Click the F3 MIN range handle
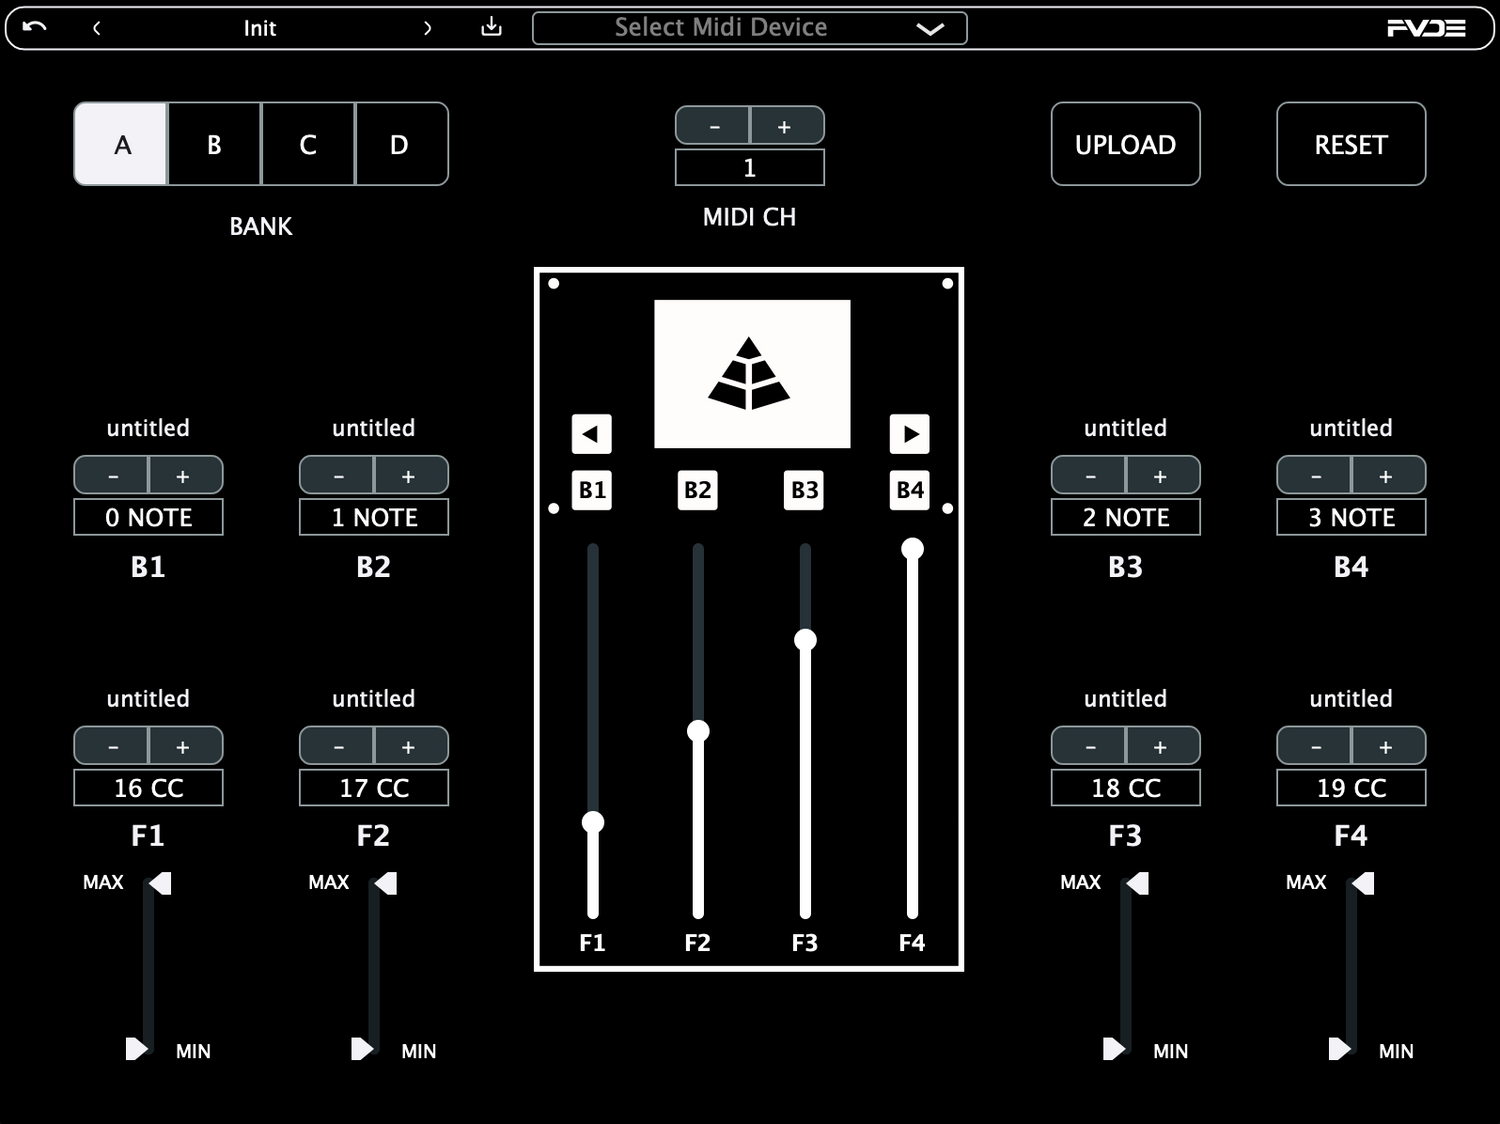Viewport: 1500px width, 1124px height. (1114, 1049)
